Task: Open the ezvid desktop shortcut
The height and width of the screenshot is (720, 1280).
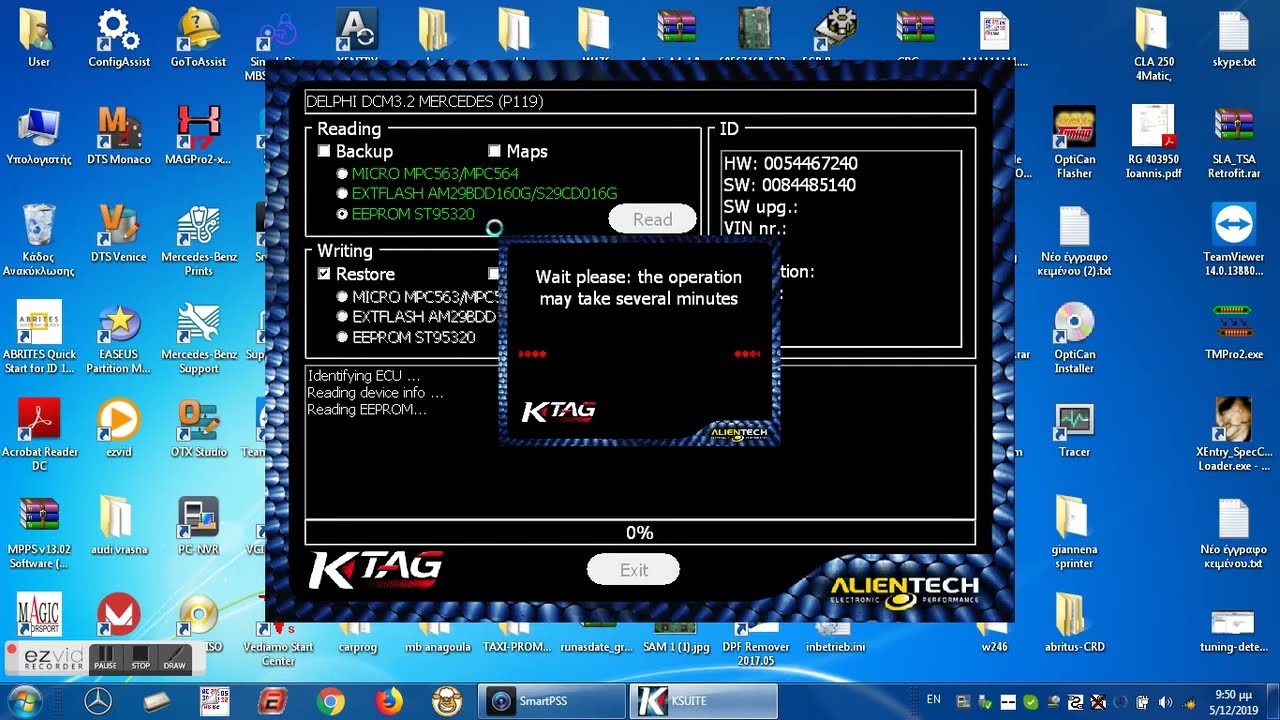Action: pos(119,428)
